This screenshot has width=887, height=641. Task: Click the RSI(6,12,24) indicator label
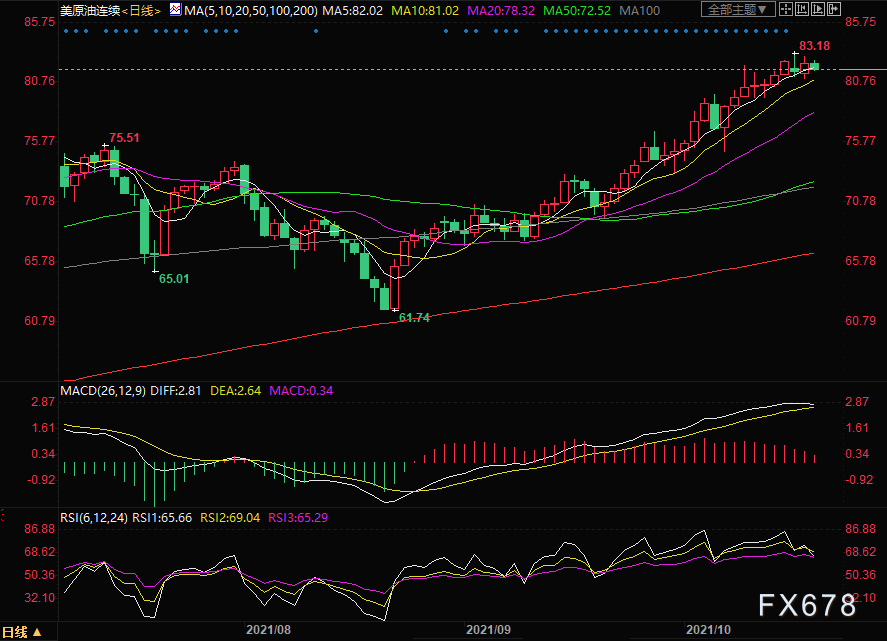pos(94,517)
